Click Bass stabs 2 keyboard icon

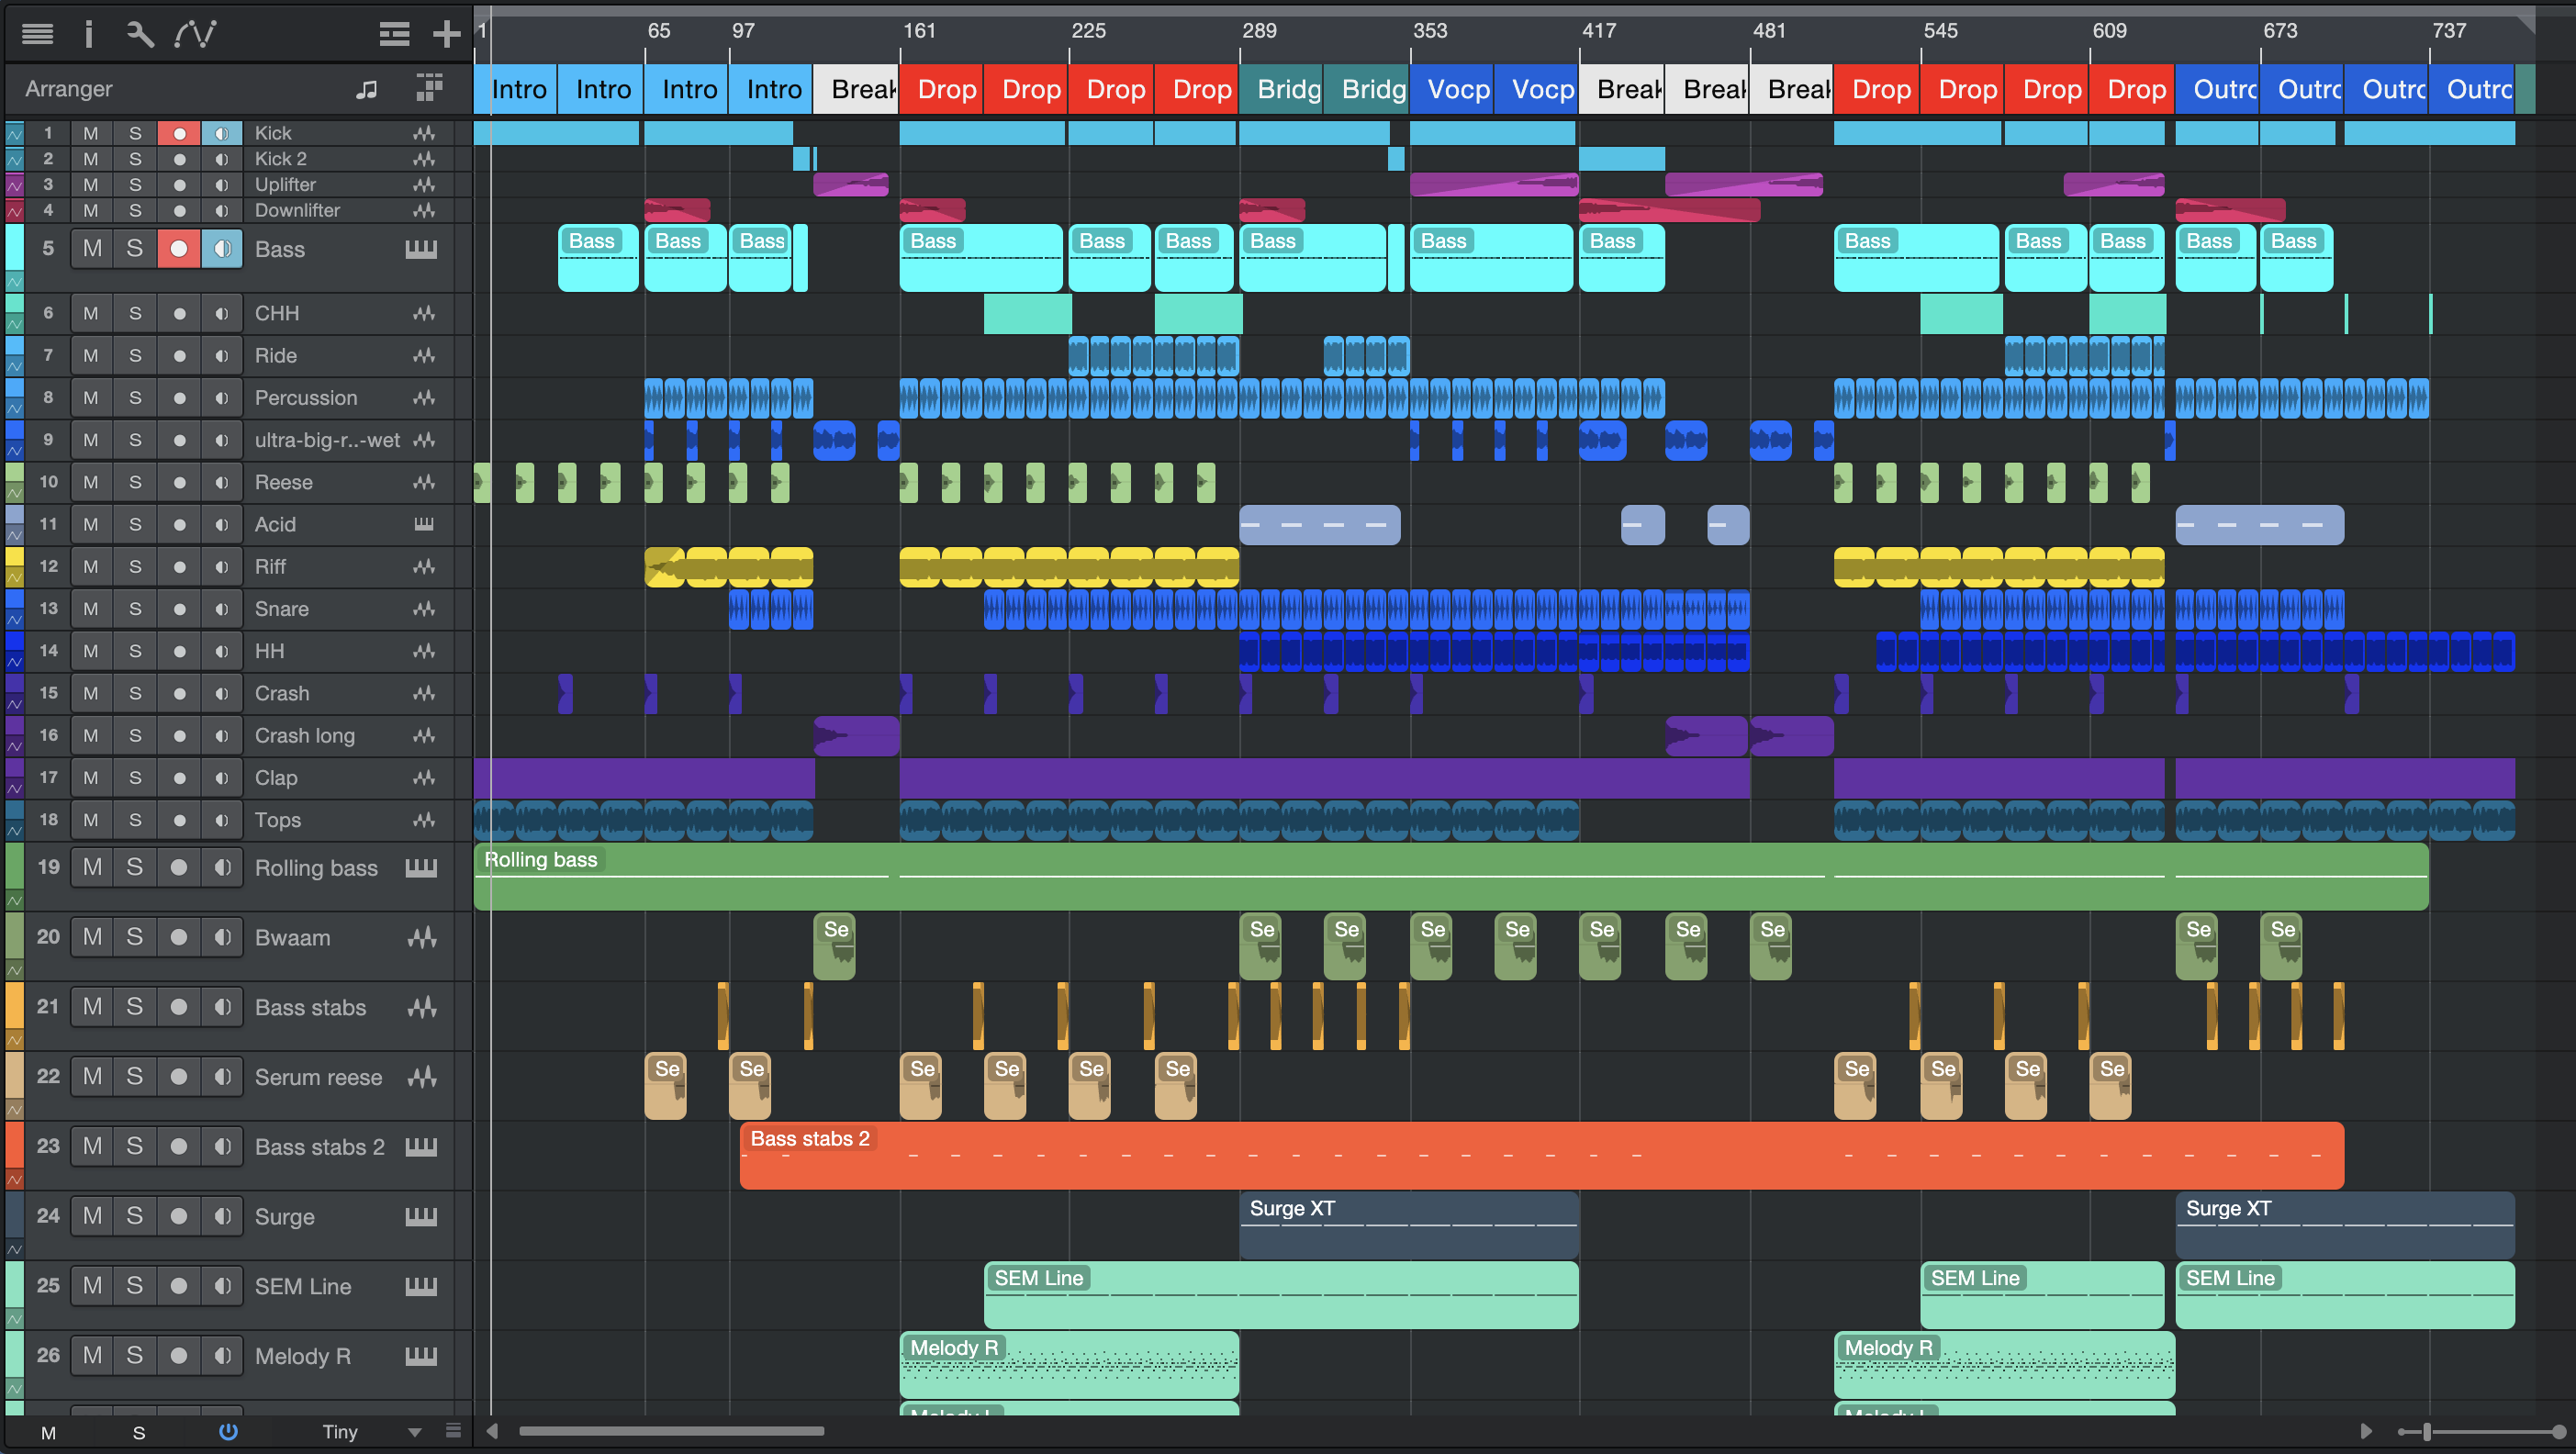421,1146
